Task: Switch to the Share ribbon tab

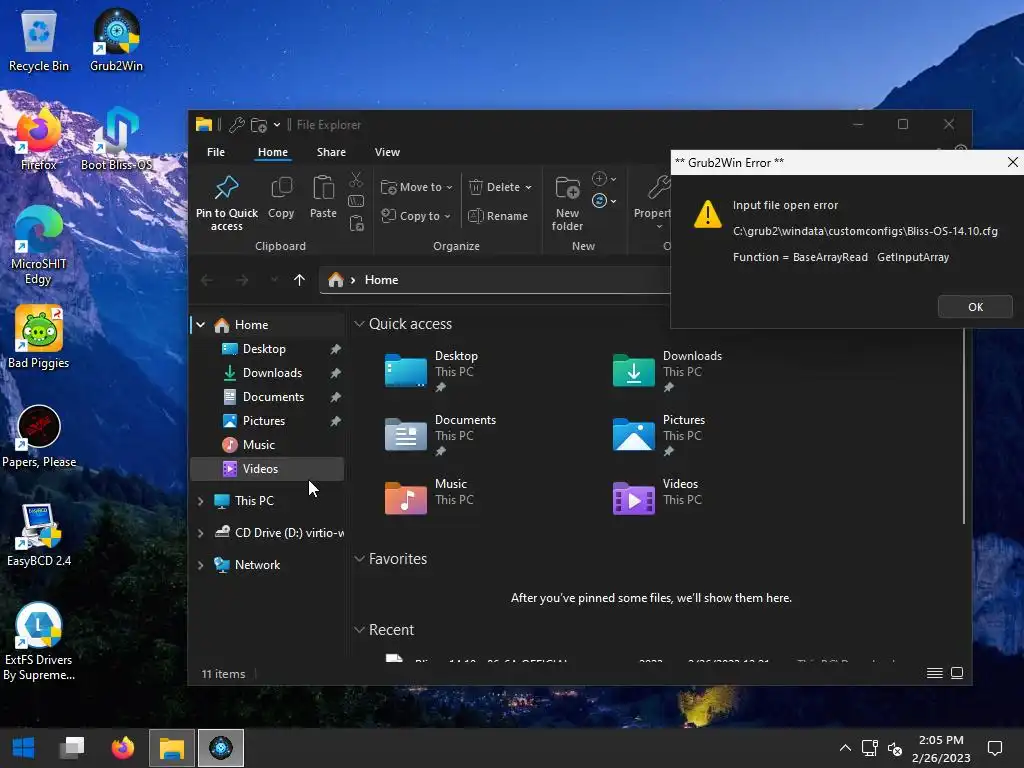Action: (331, 152)
